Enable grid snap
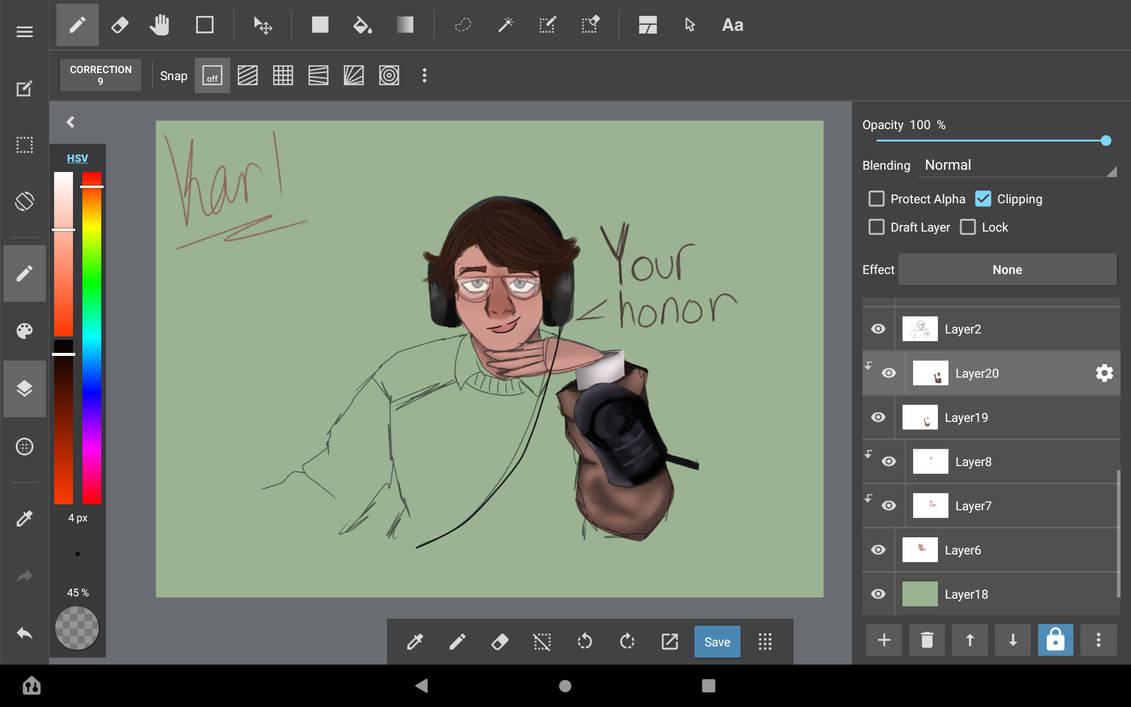1131x707 pixels. (x=283, y=76)
